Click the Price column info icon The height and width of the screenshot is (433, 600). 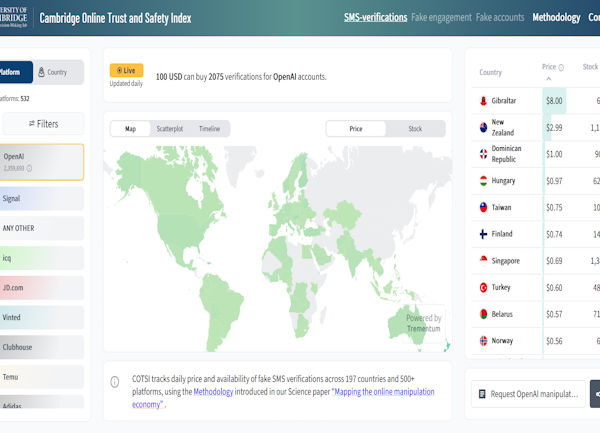pyautogui.click(x=561, y=68)
